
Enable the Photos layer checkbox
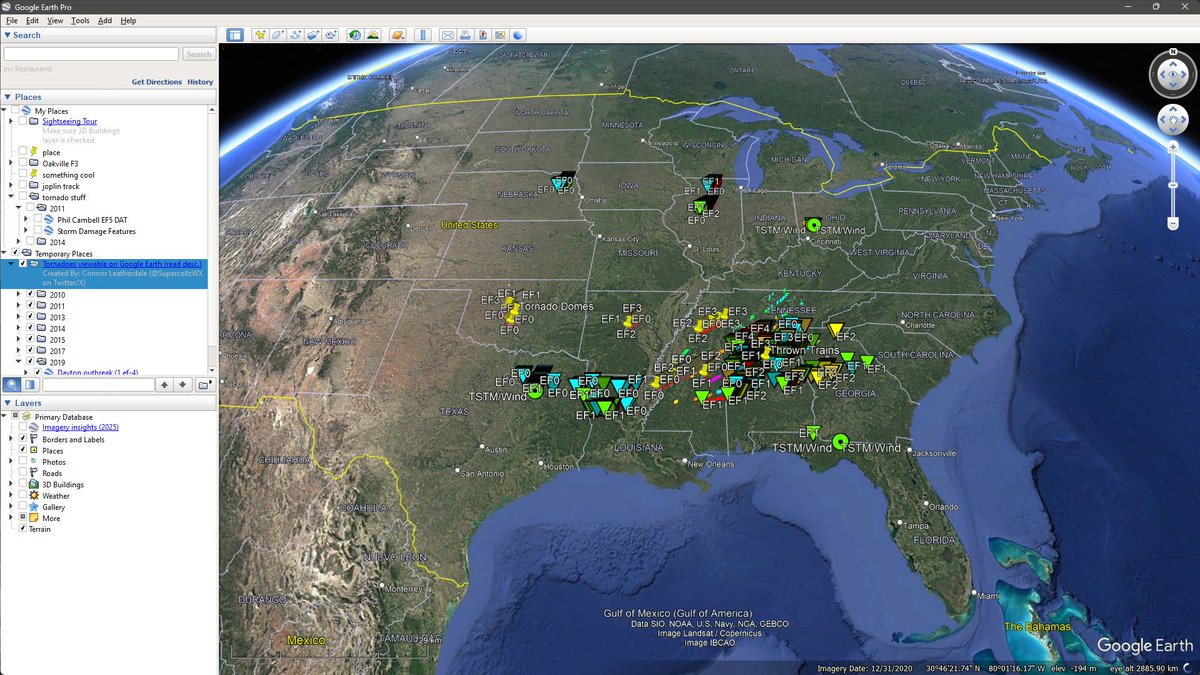pyautogui.click(x=23, y=462)
